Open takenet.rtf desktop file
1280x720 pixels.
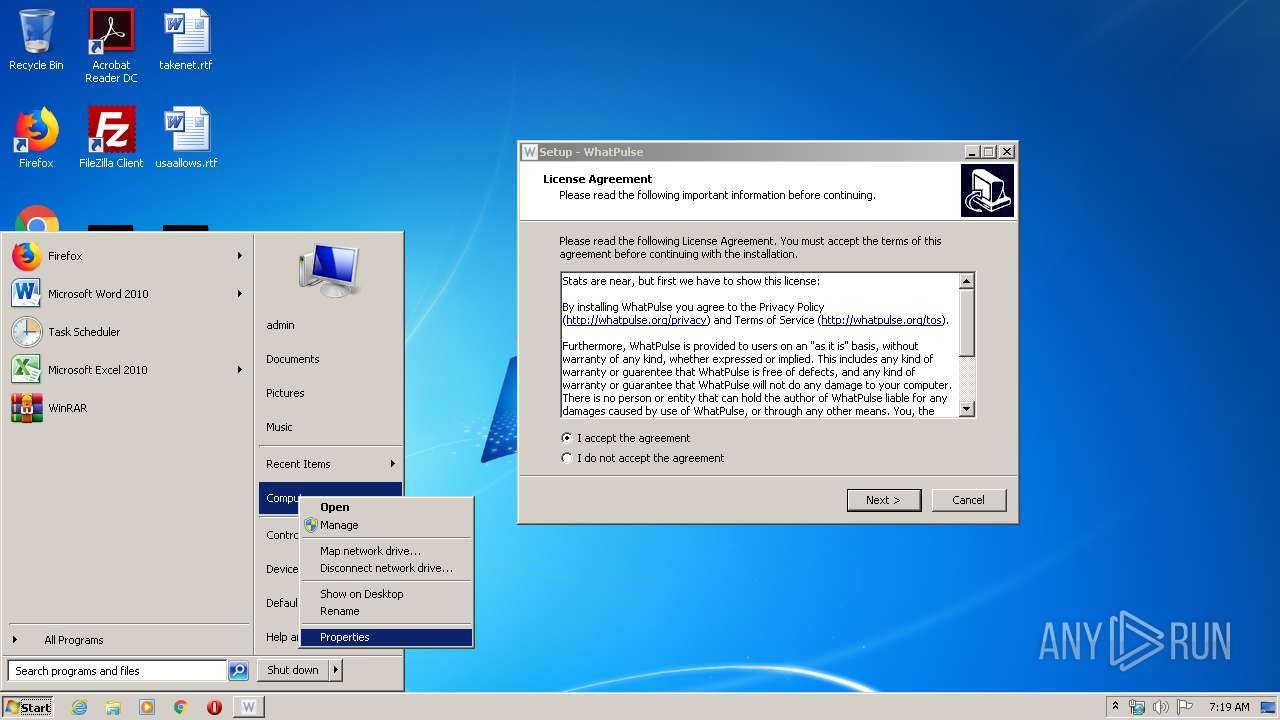click(x=186, y=40)
